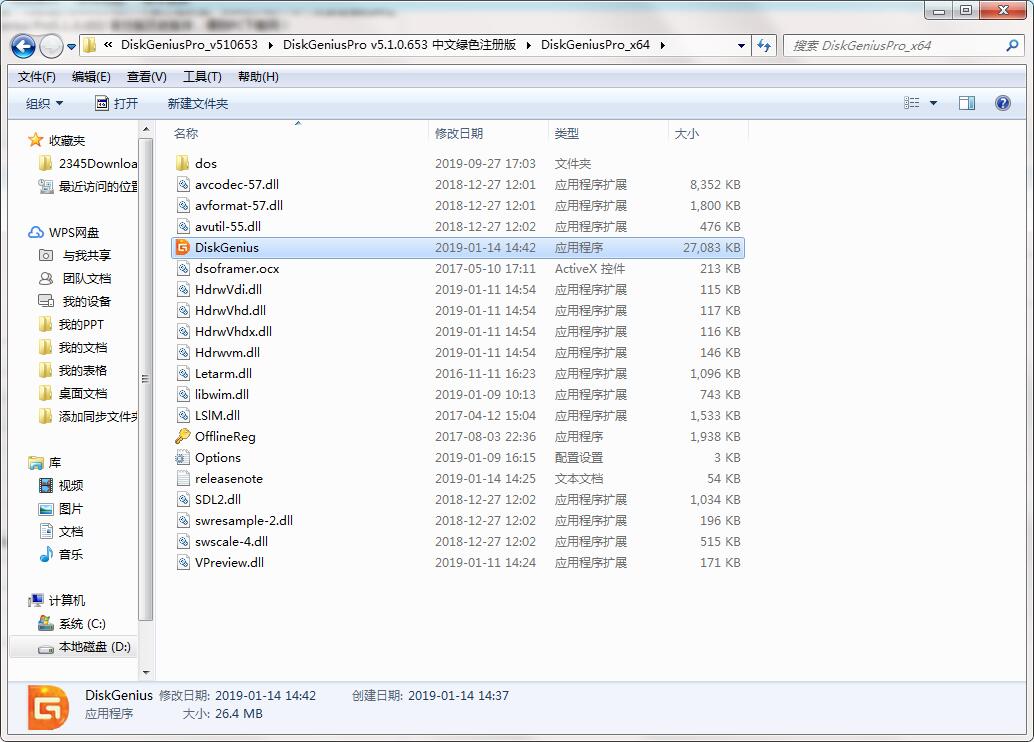1034x742 pixels.
Task: Click the 系统 (C:) drive icon
Action: tap(46, 623)
